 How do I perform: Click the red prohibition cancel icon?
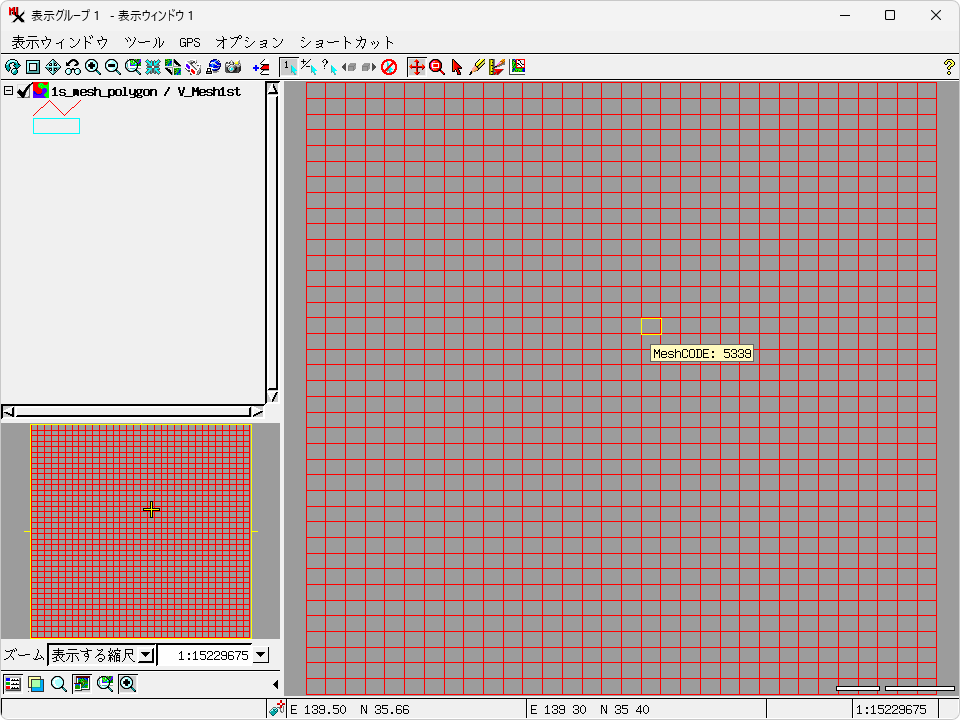click(389, 67)
